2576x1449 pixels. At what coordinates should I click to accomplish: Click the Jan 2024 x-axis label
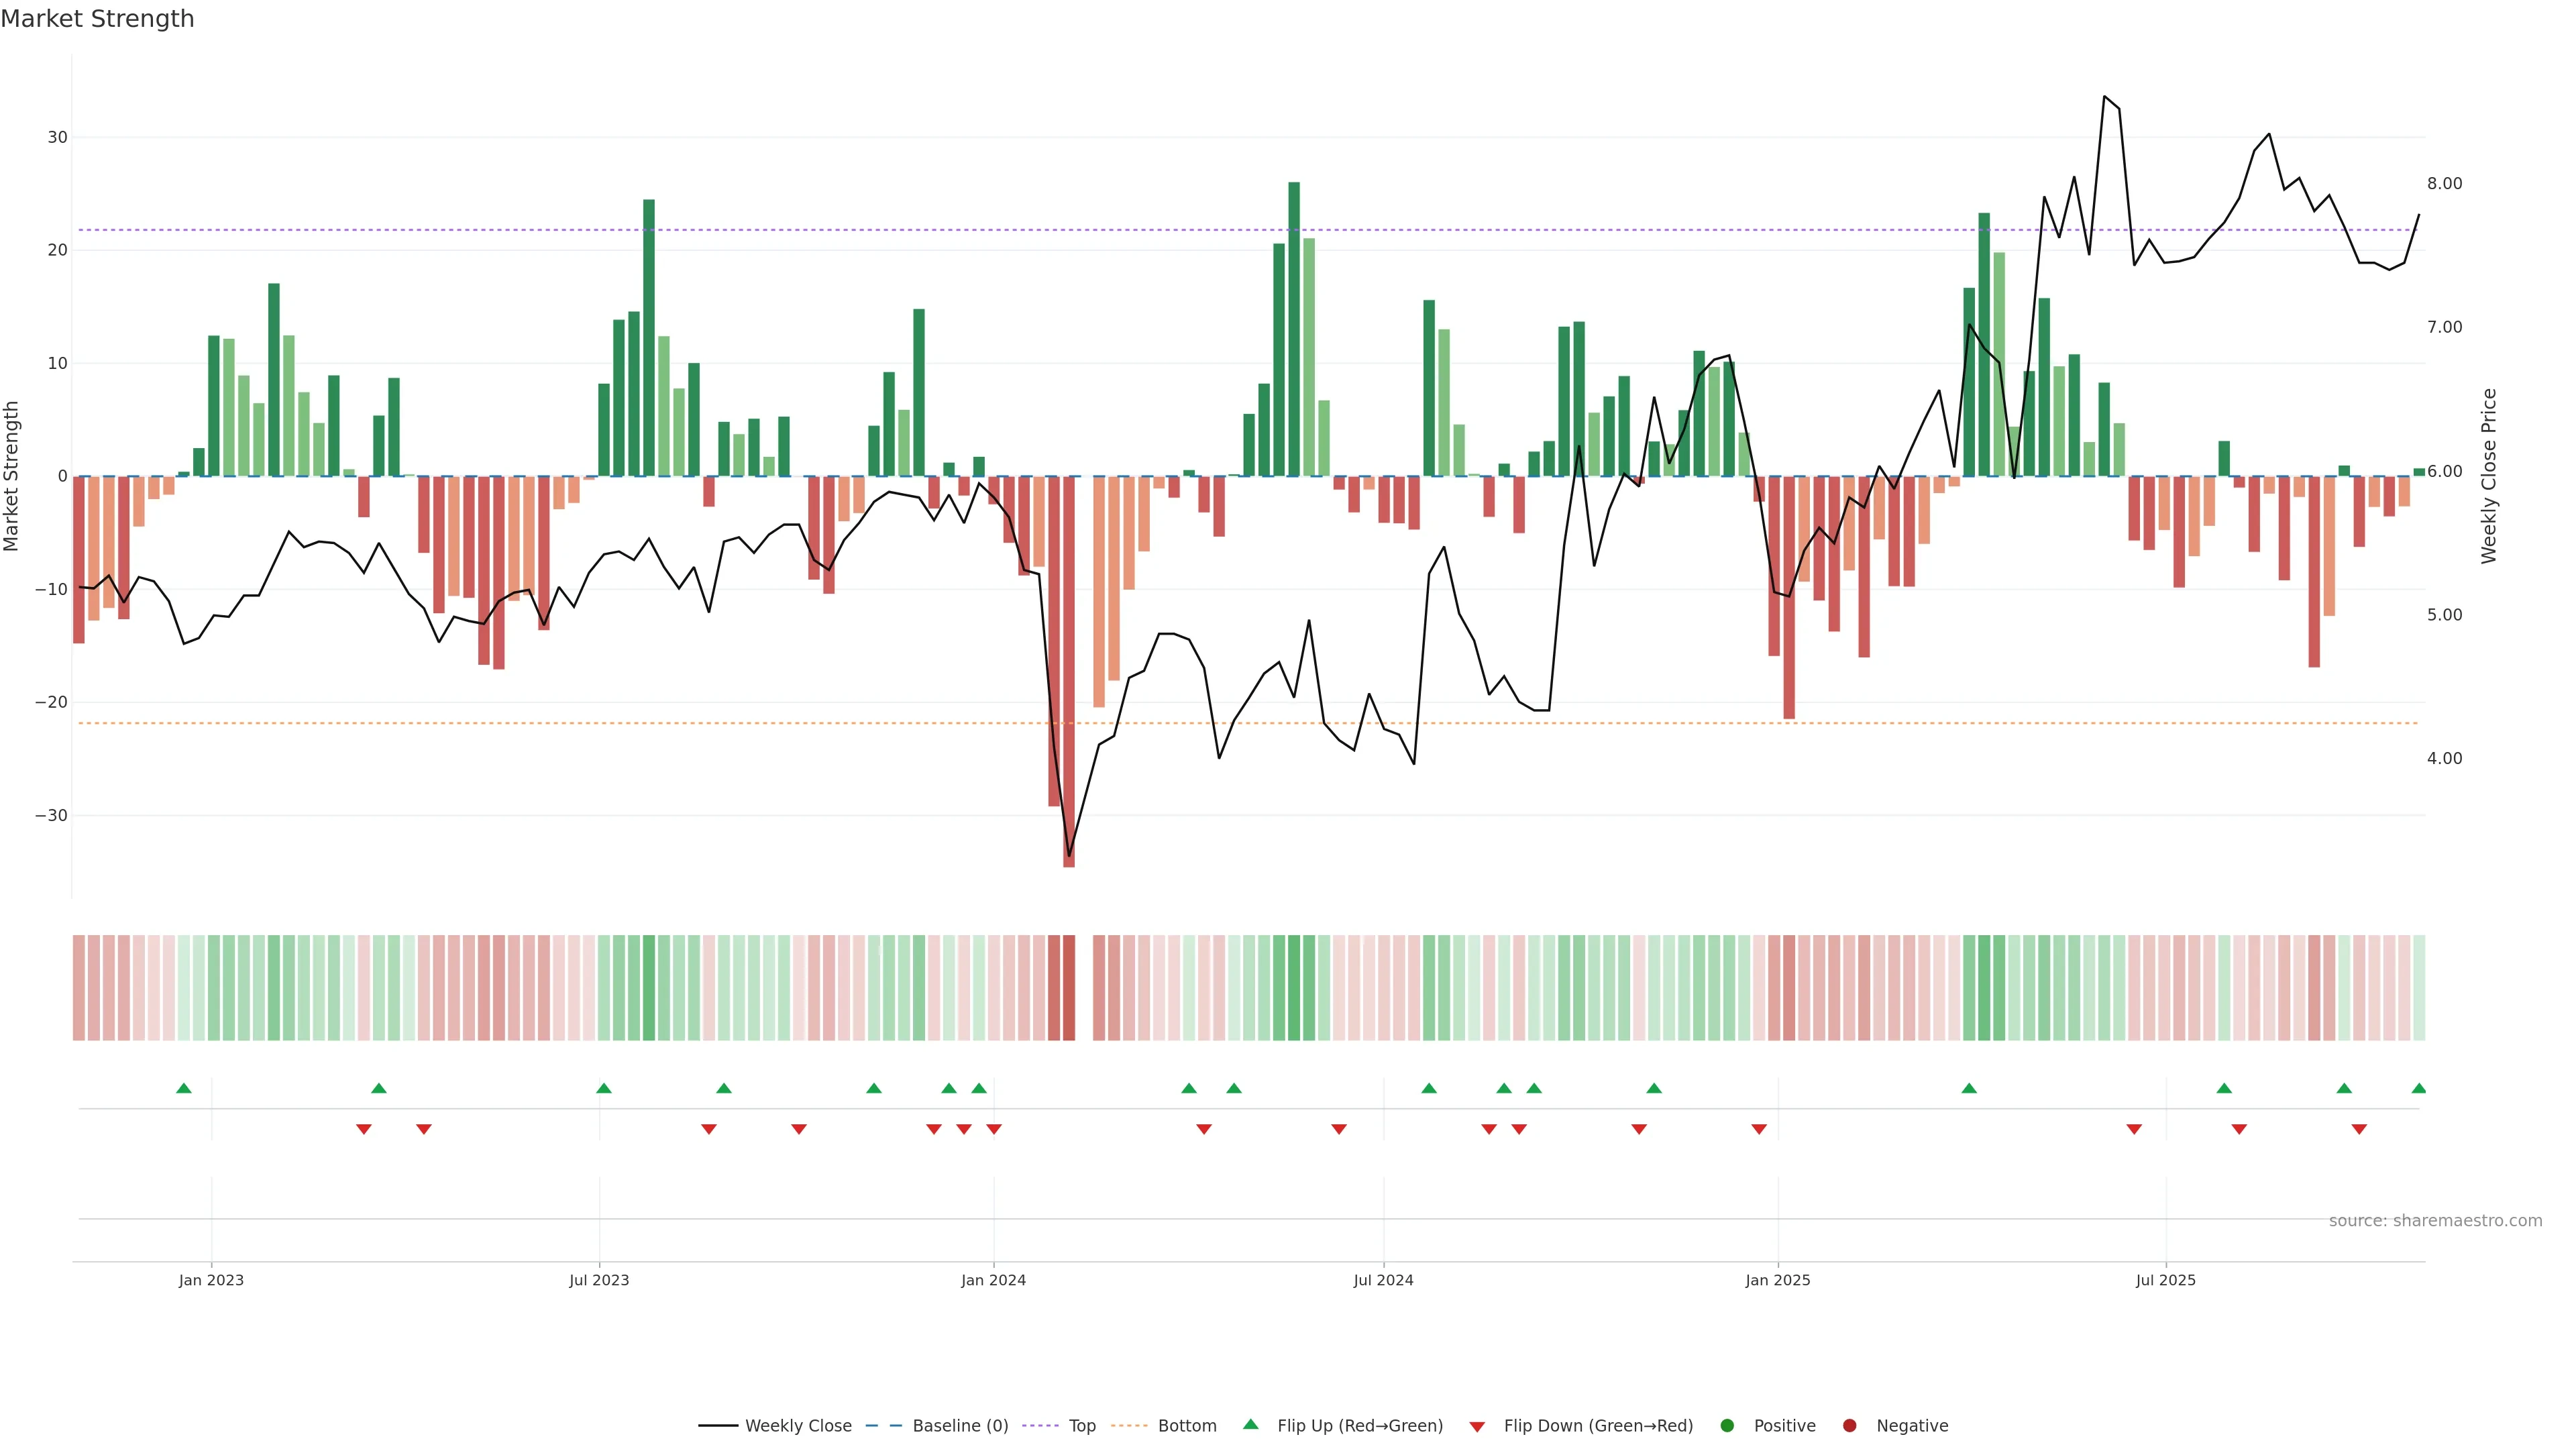pos(993,1280)
